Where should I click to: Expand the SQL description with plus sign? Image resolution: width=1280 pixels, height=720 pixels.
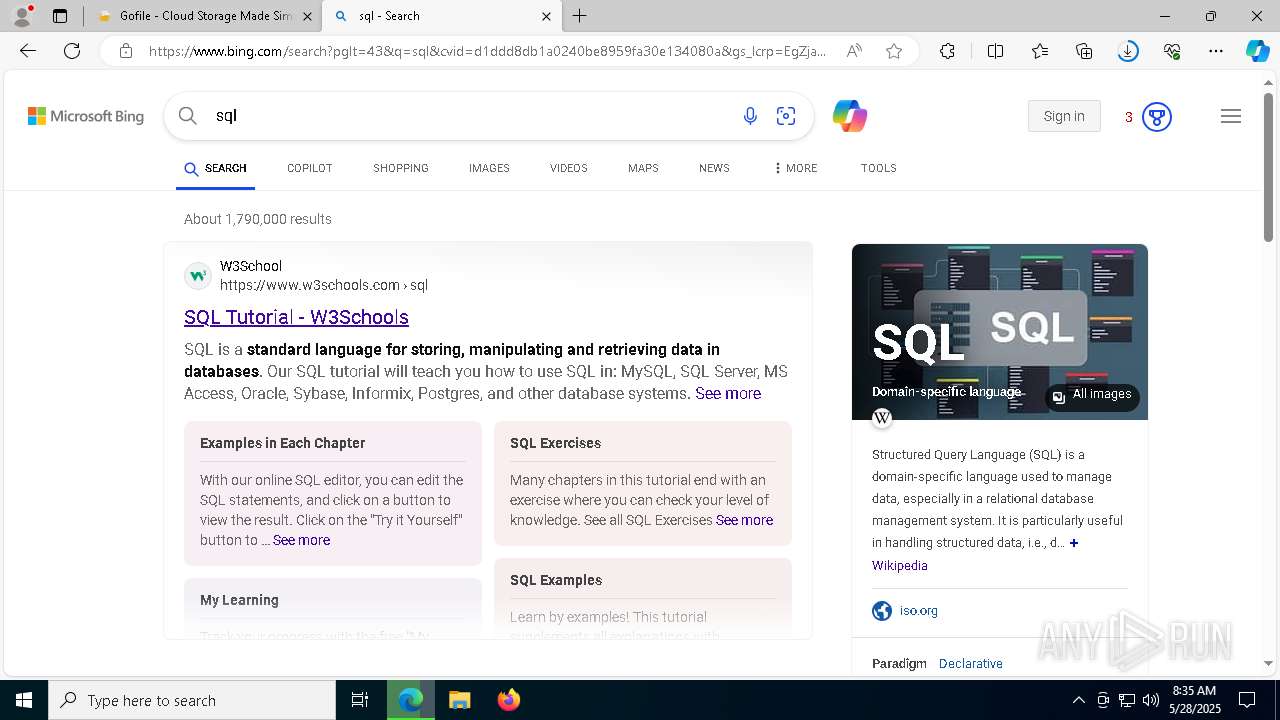1074,543
